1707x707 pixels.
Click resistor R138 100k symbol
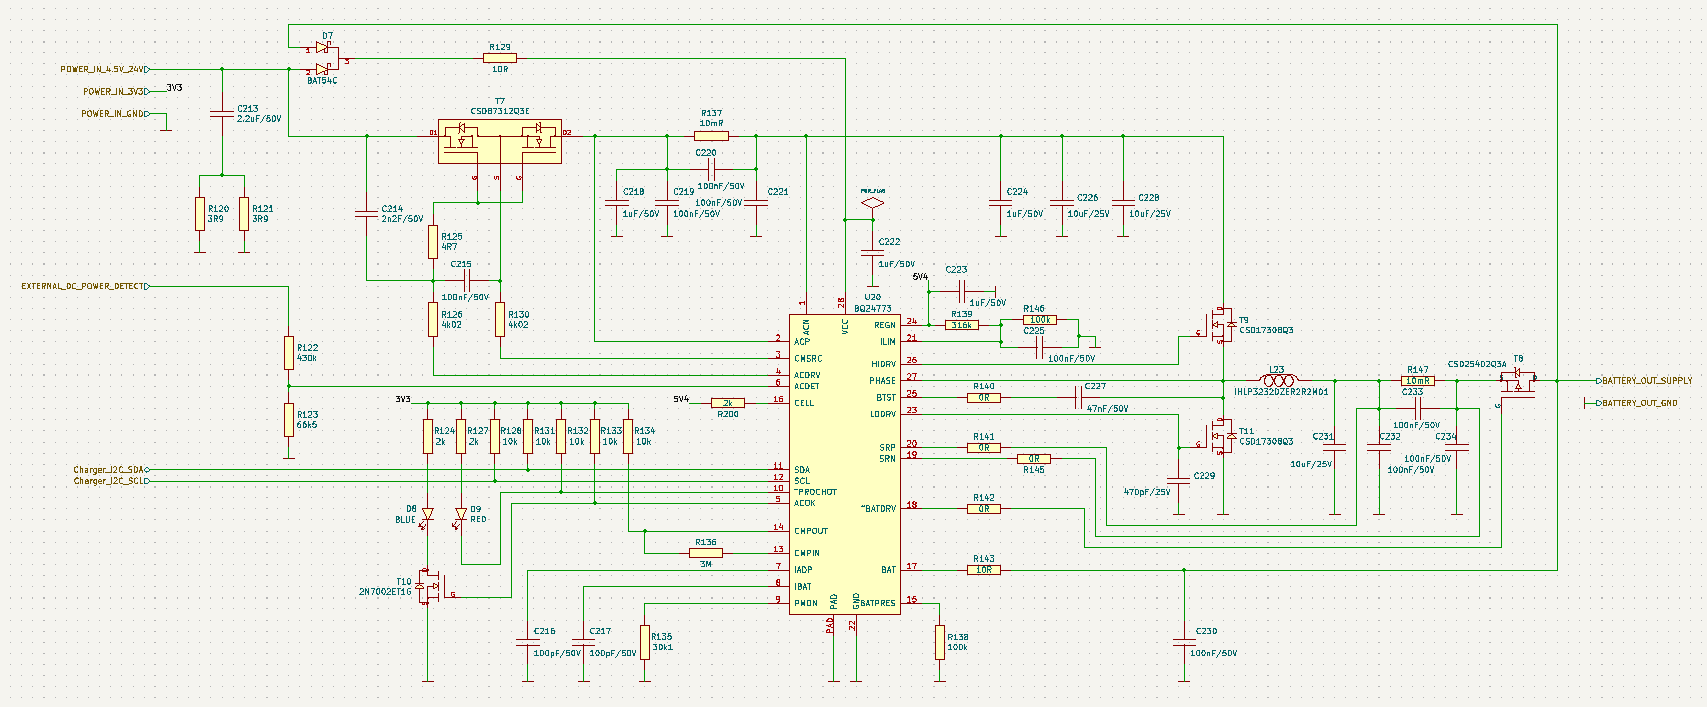(939, 642)
